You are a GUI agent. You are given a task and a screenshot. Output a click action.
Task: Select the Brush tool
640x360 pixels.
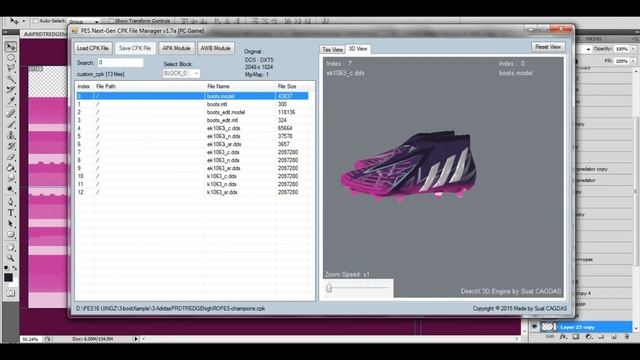coord(11,124)
